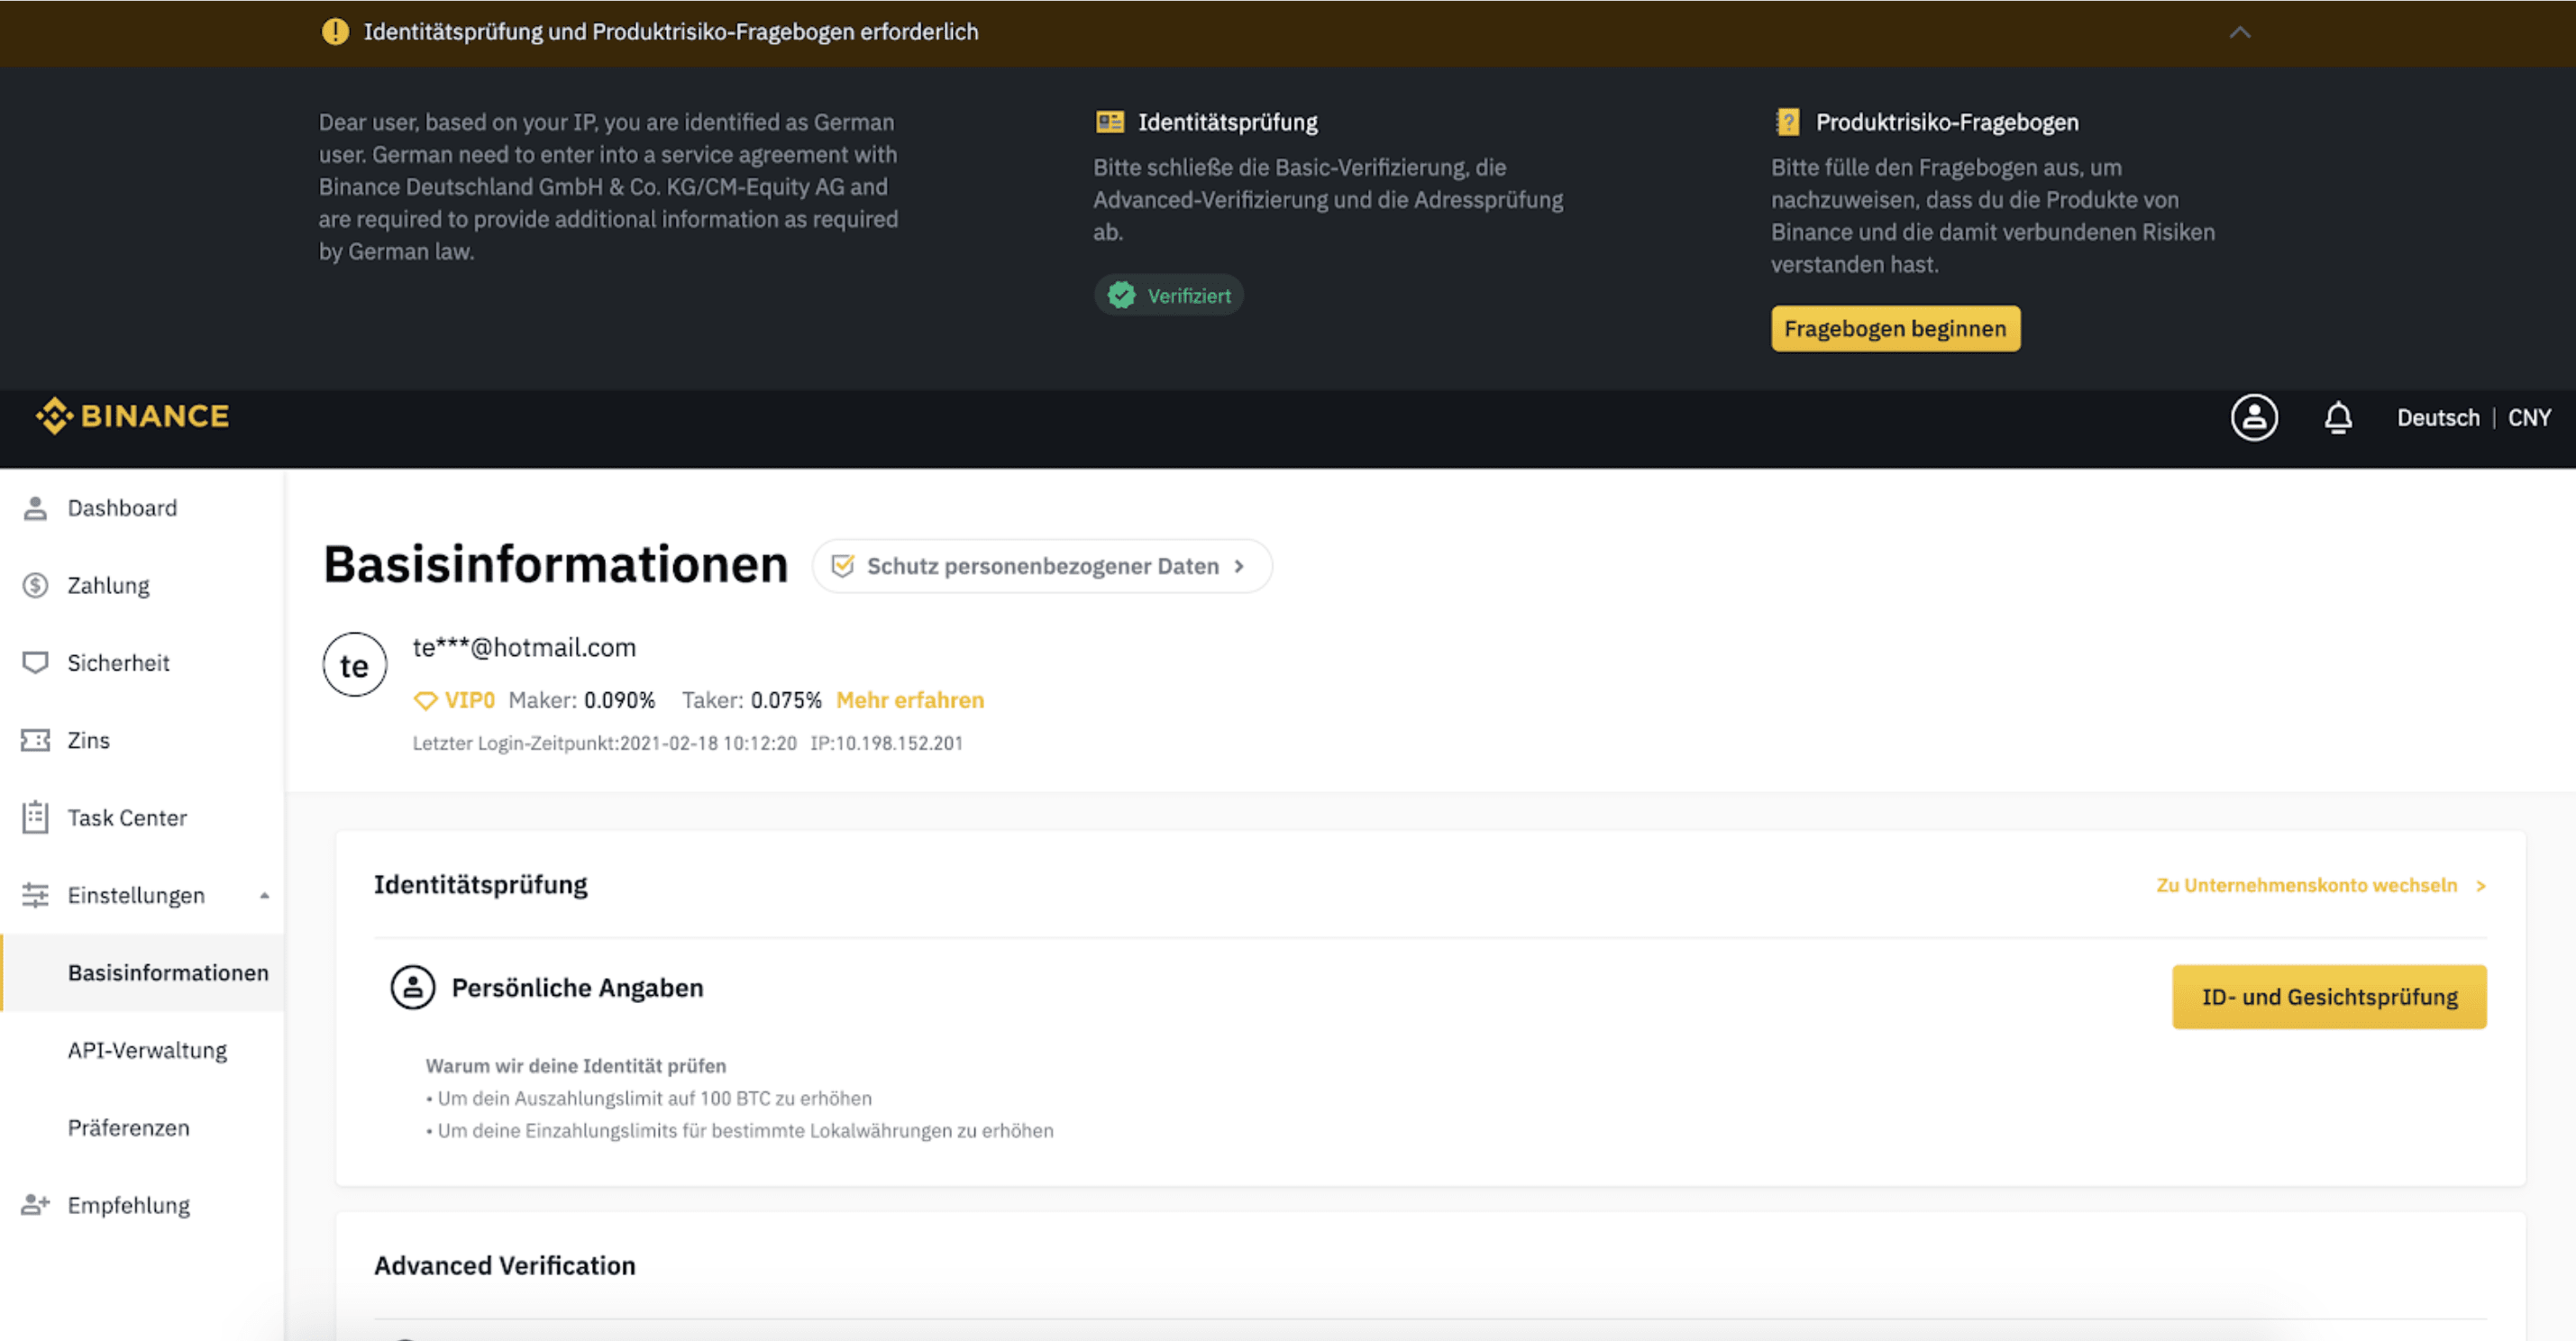Click the Maker 0.090% fee value
2576x1341 pixels.
click(619, 700)
